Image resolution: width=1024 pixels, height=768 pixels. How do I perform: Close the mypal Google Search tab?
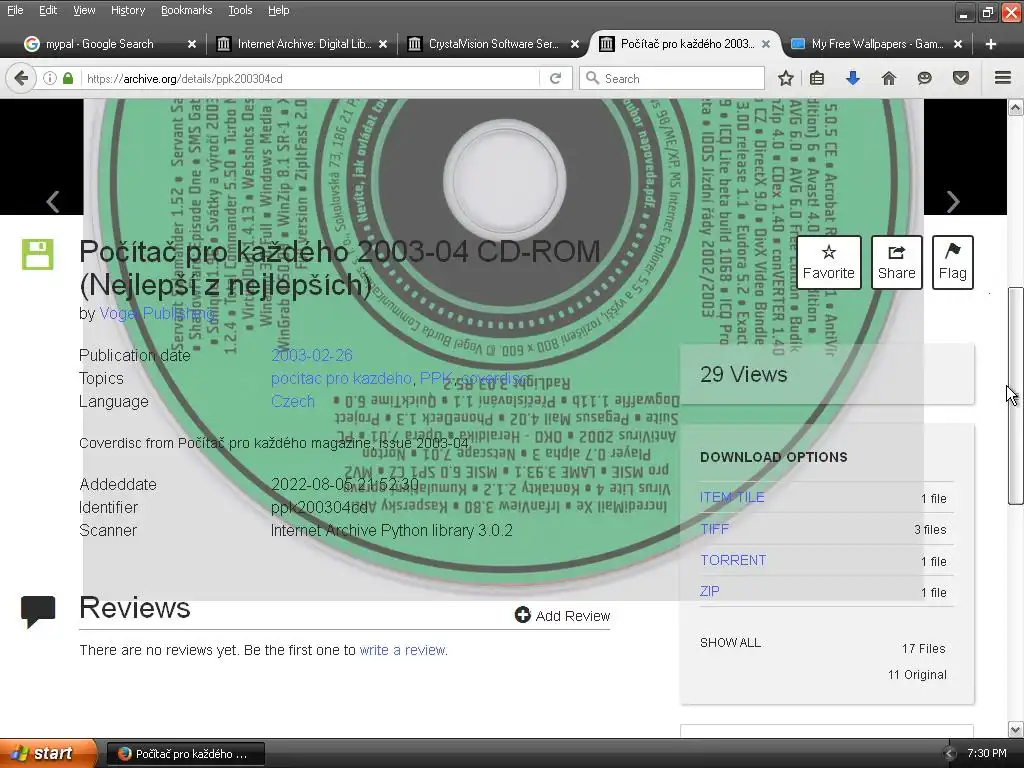tap(192, 44)
